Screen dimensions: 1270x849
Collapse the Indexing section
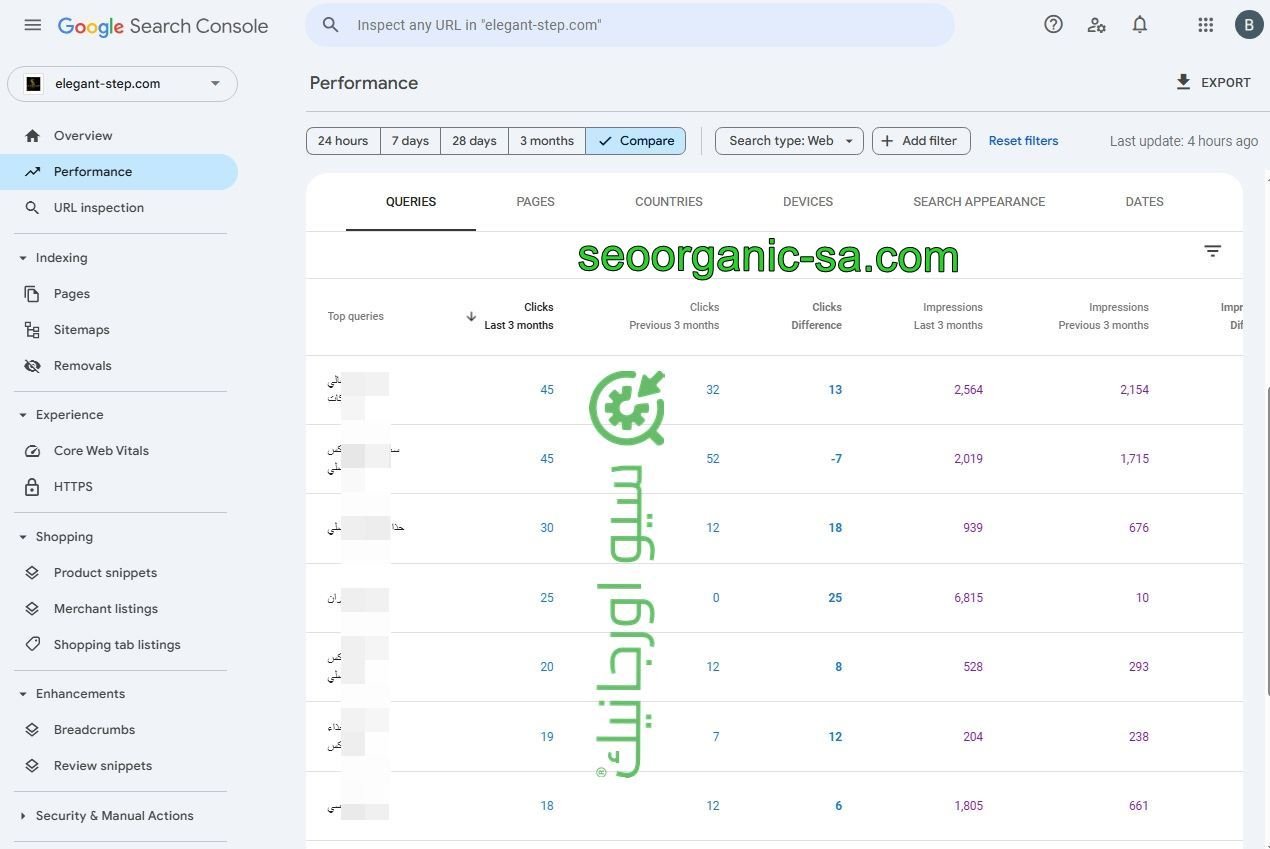point(23,258)
